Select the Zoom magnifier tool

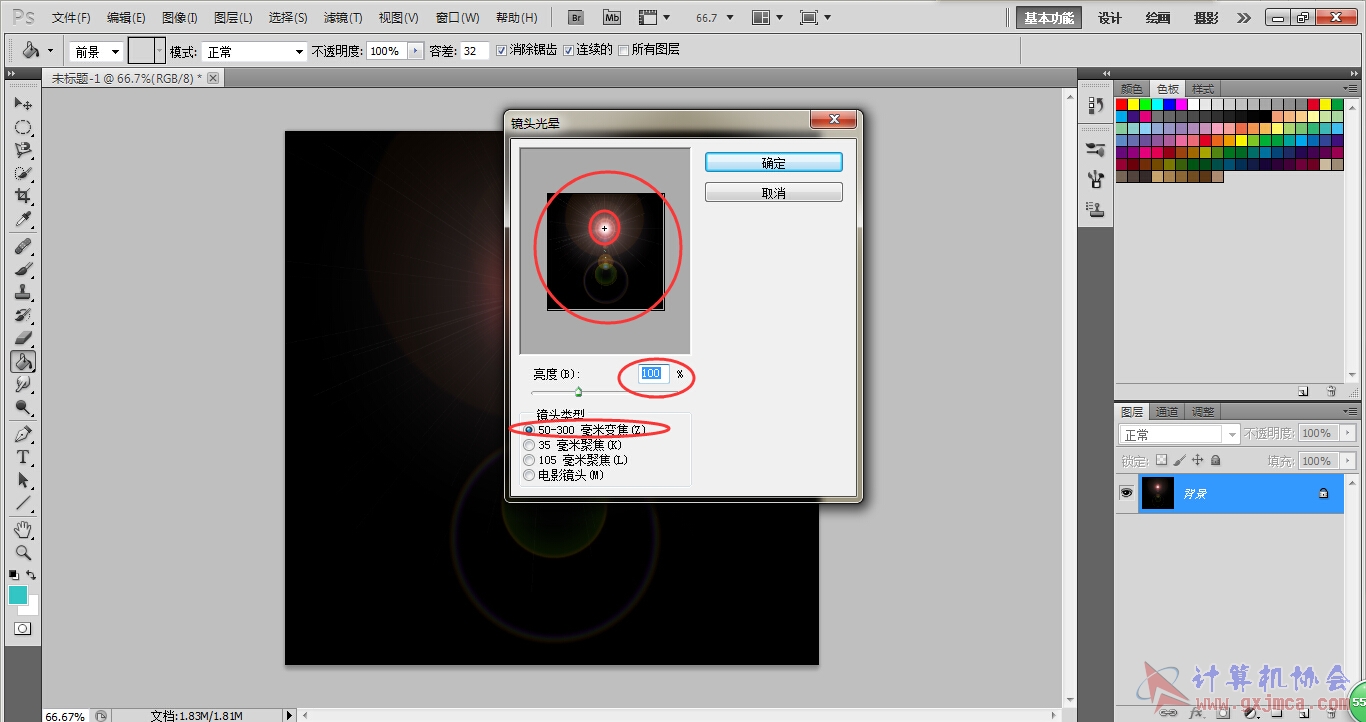tap(23, 552)
